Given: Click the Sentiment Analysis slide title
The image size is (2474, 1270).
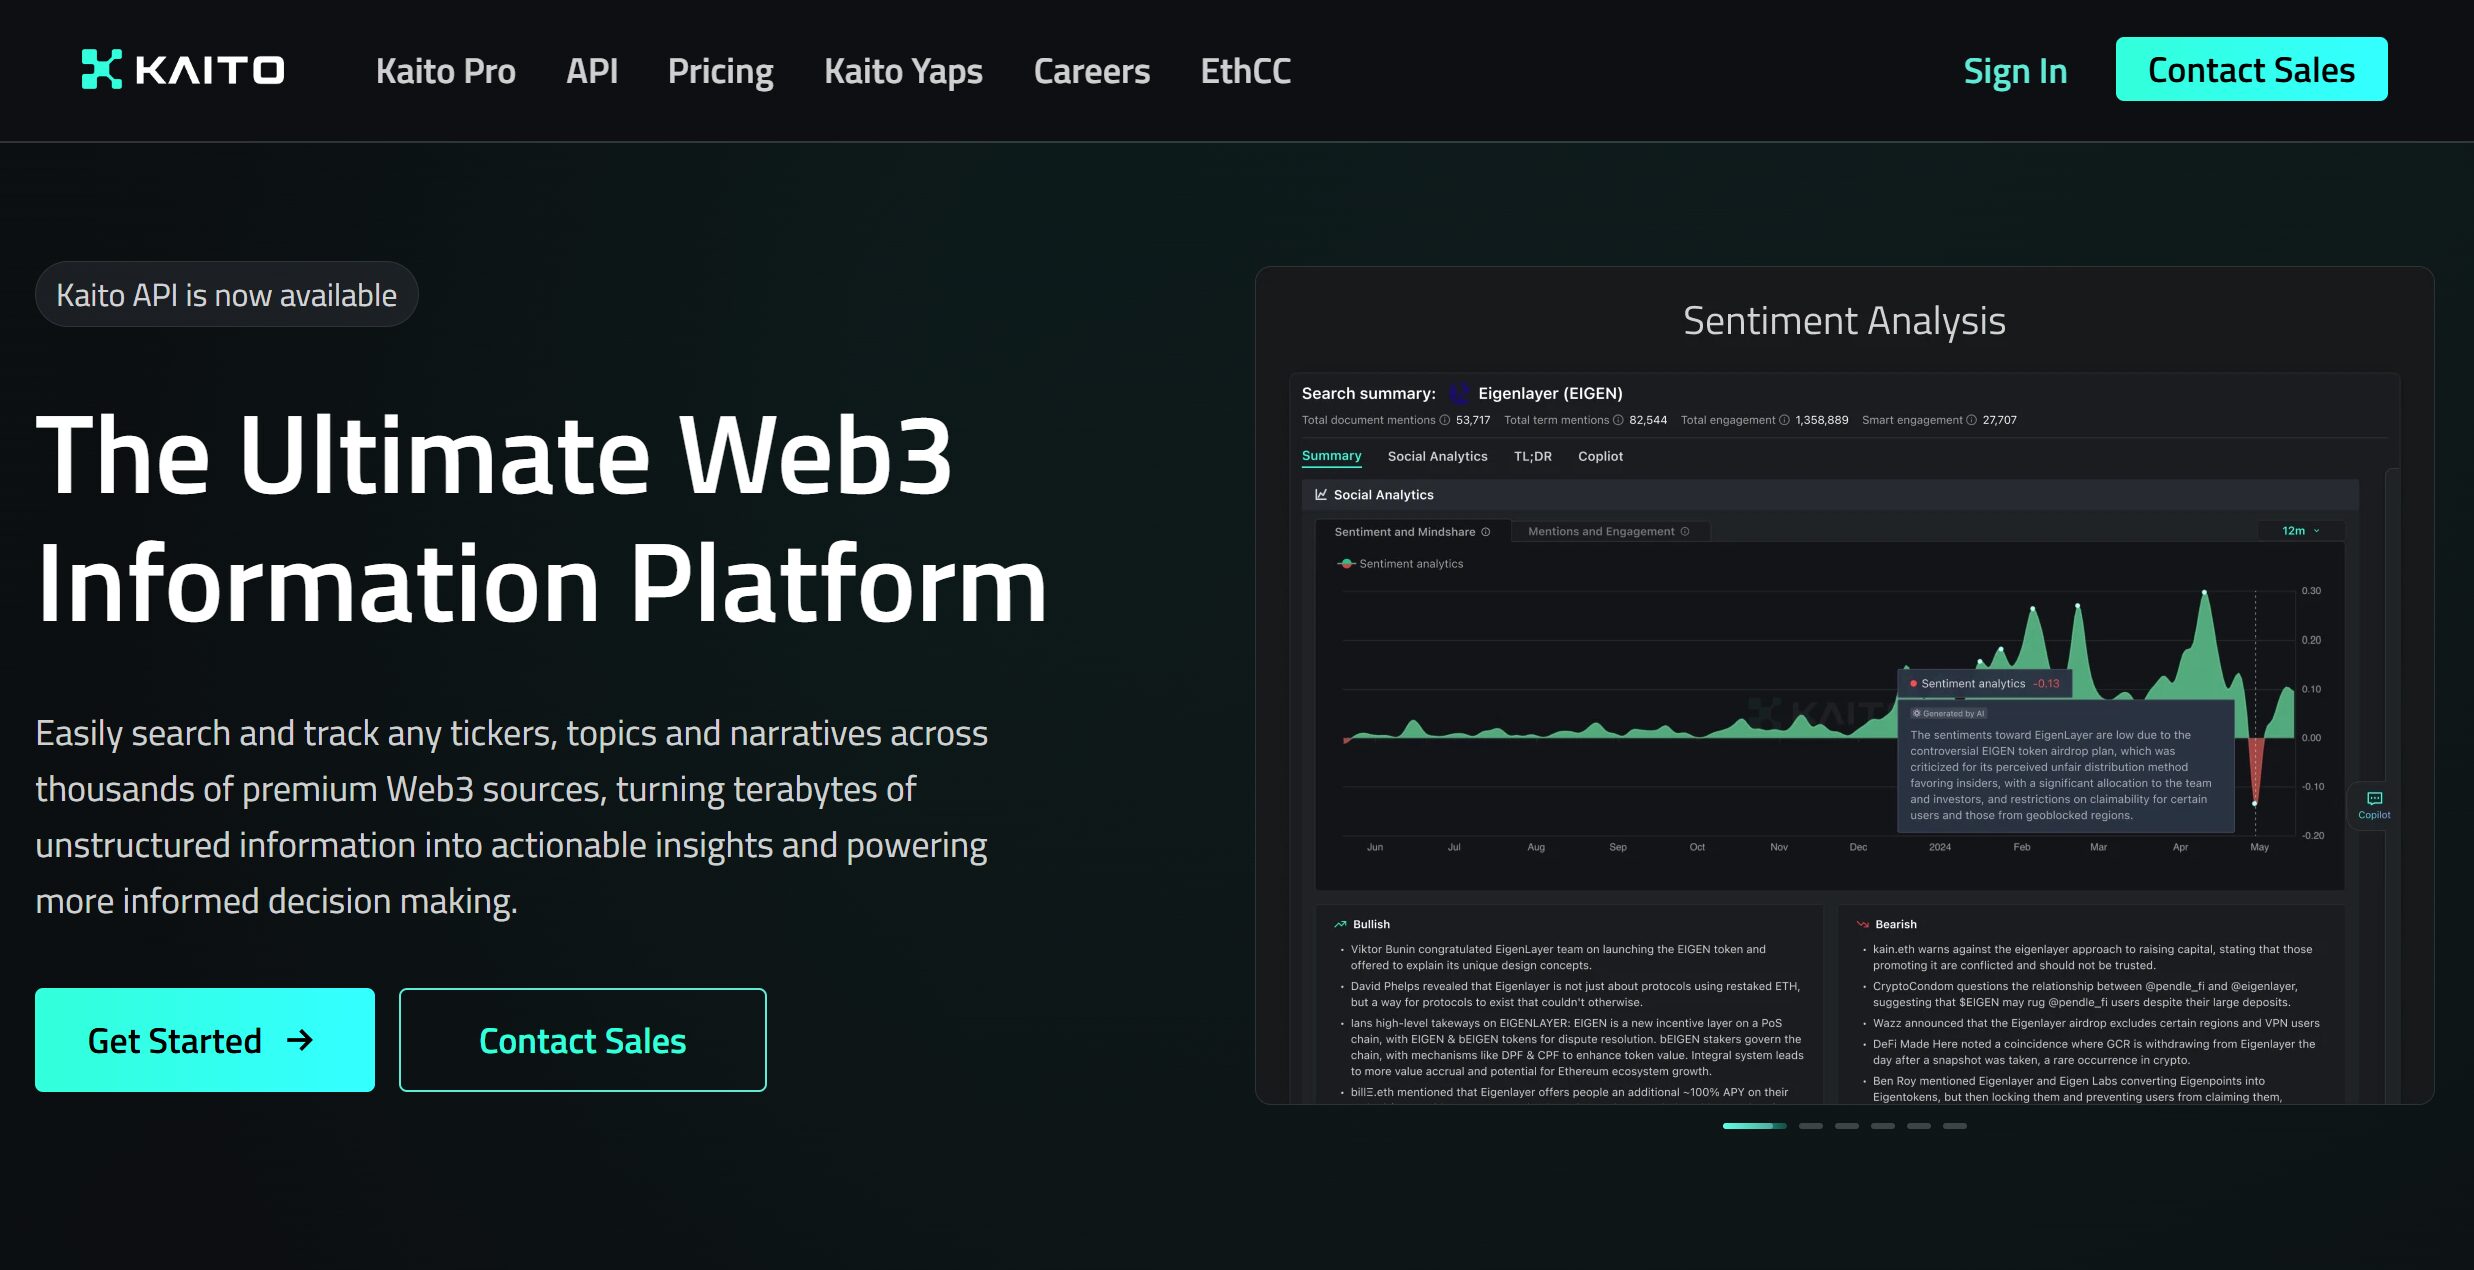Looking at the screenshot, I should coord(1844,321).
